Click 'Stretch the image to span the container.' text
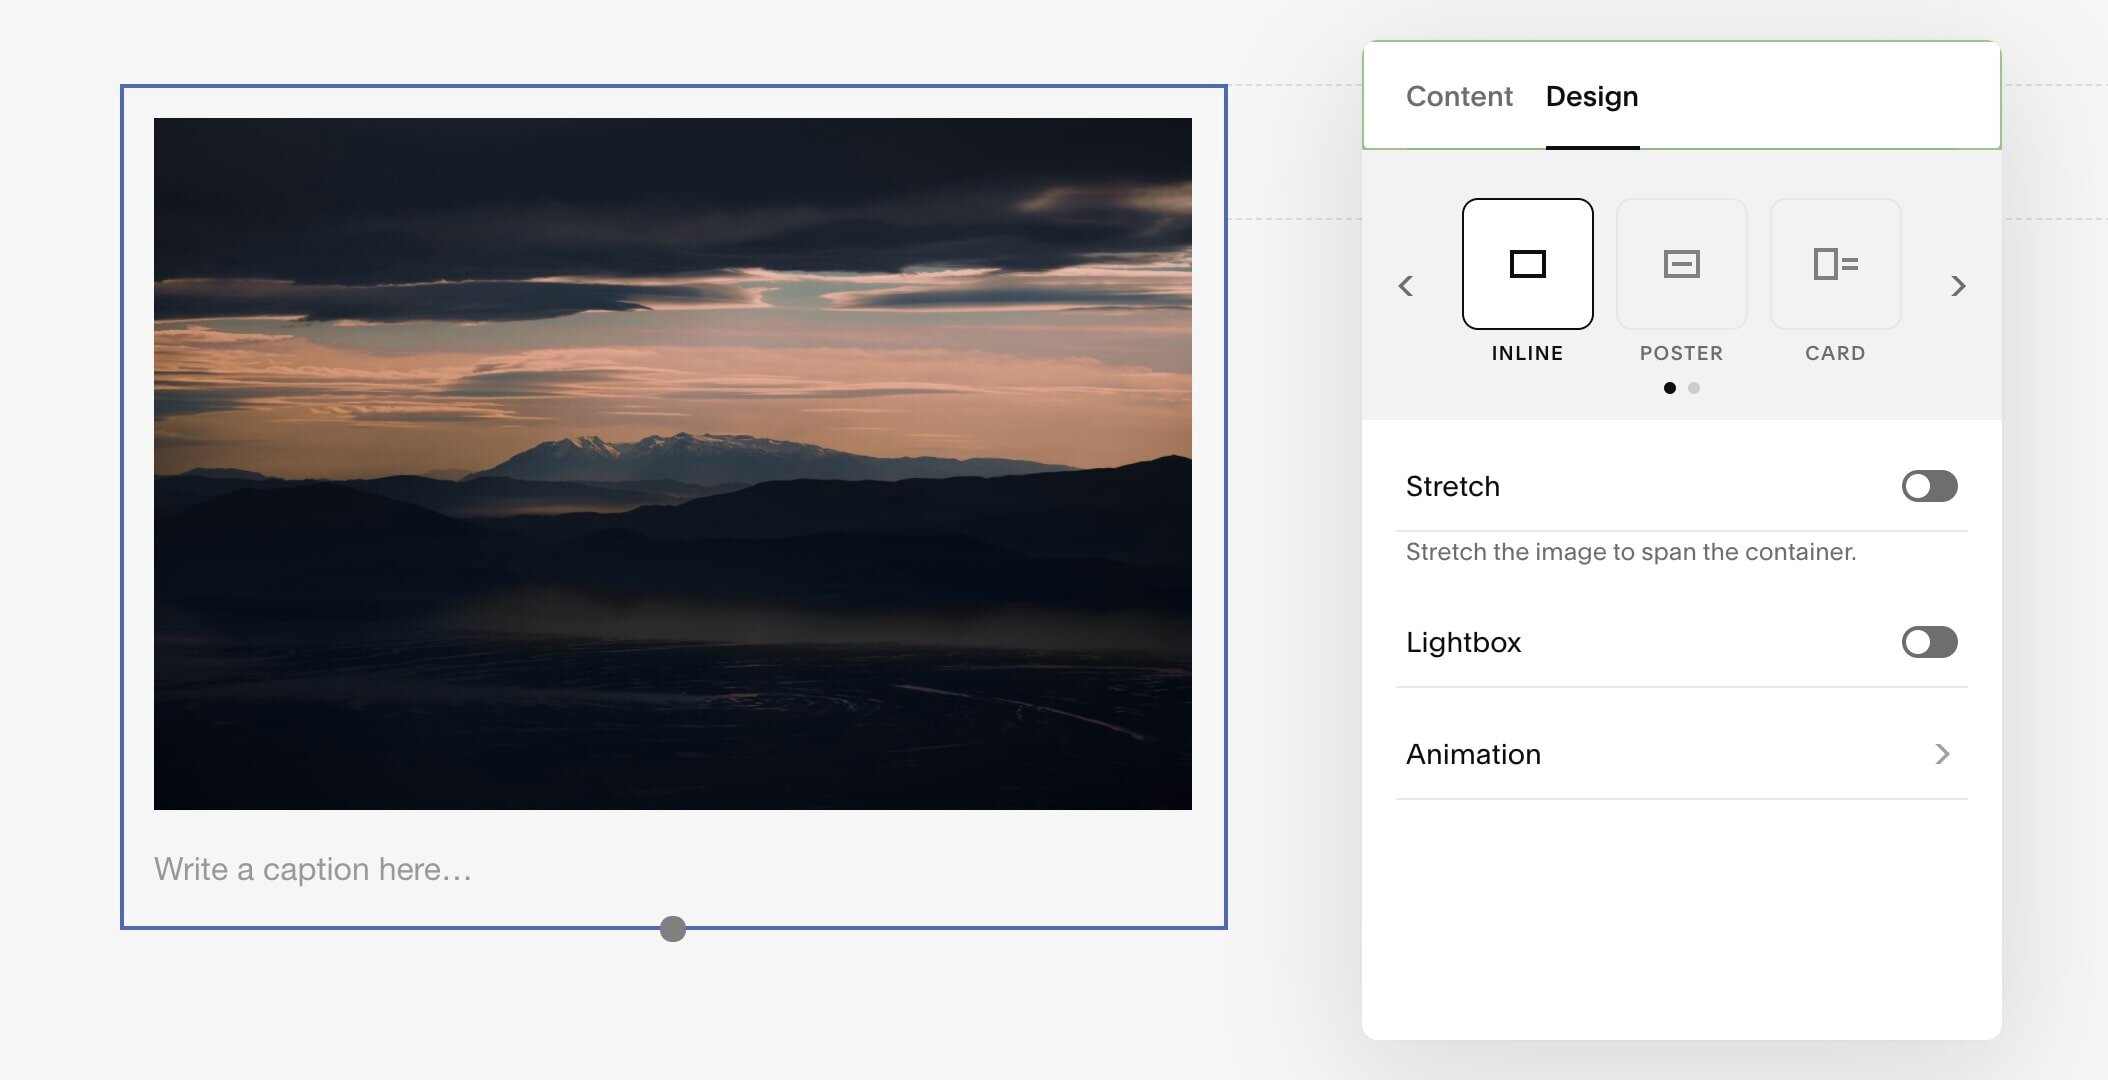Screen dimensions: 2108x1080 point(1631,552)
